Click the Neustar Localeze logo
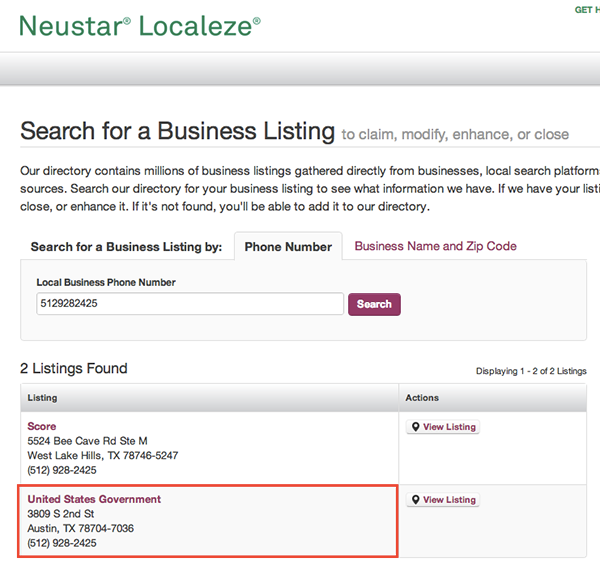The height and width of the screenshot is (562, 600). (x=140, y=25)
